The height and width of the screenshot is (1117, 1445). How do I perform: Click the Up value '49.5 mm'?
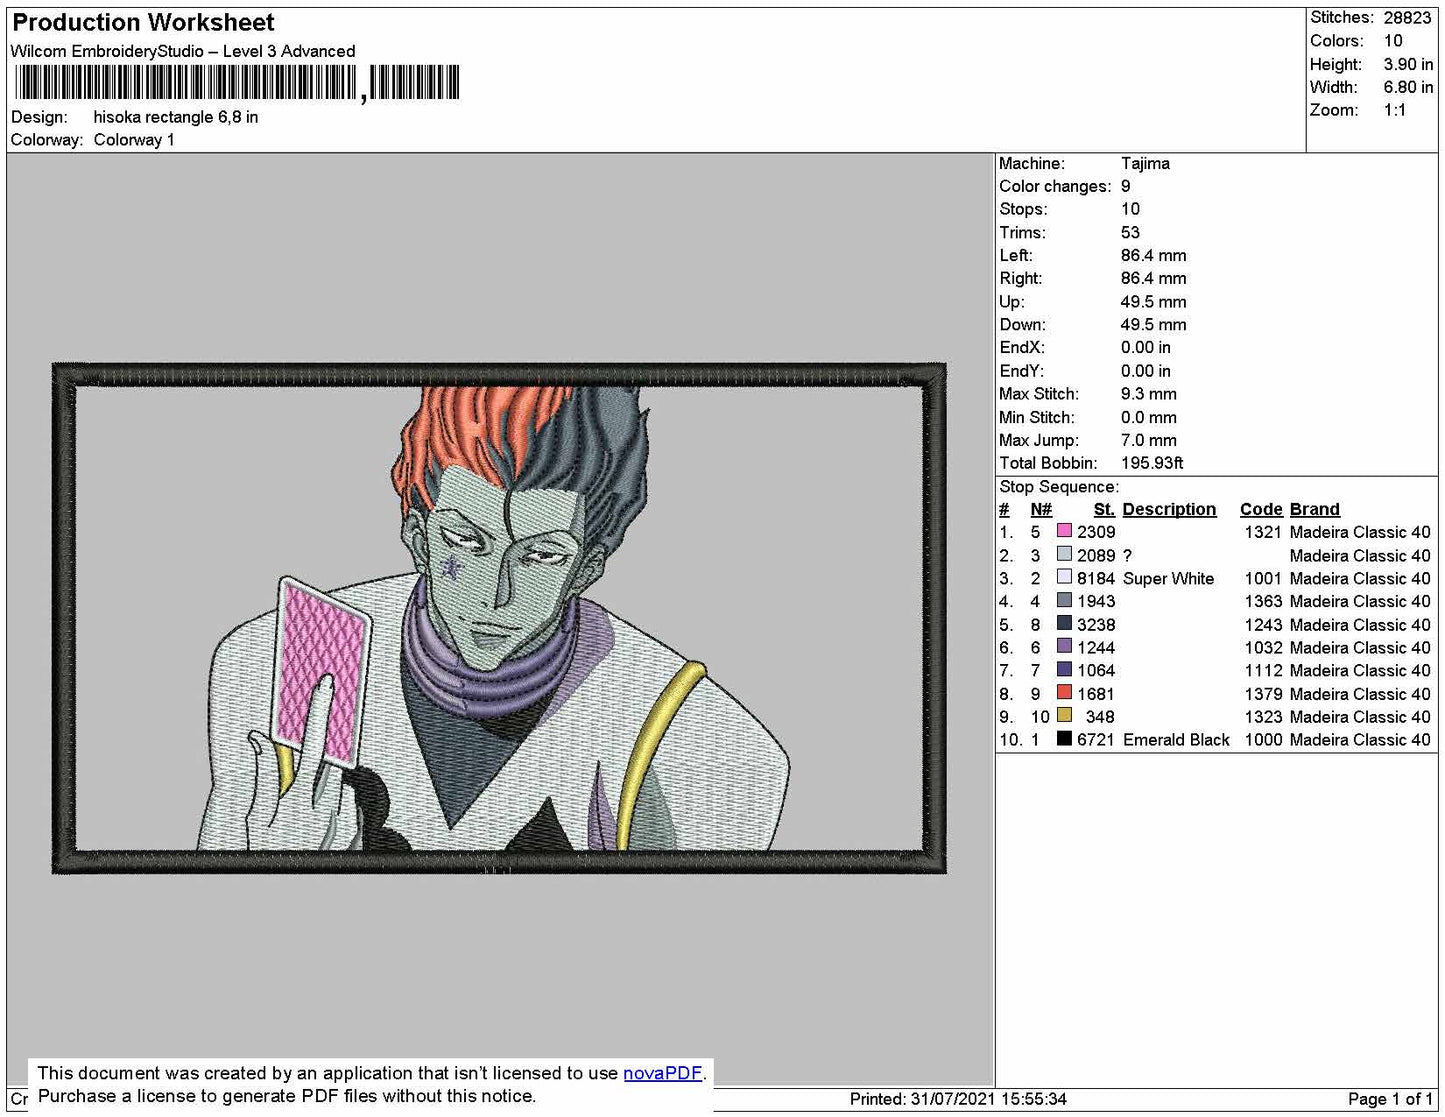(1153, 301)
